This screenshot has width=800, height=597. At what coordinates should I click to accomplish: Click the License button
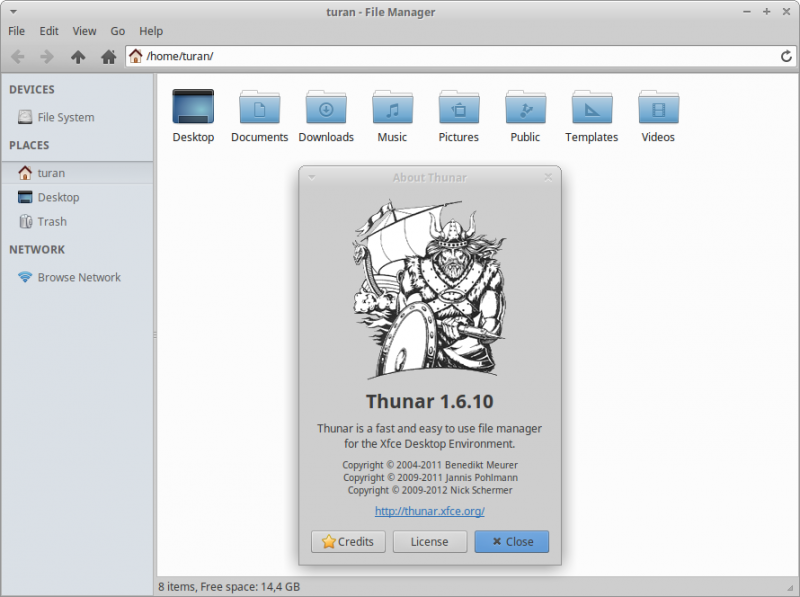pyautogui.click(x=430, y=541)
